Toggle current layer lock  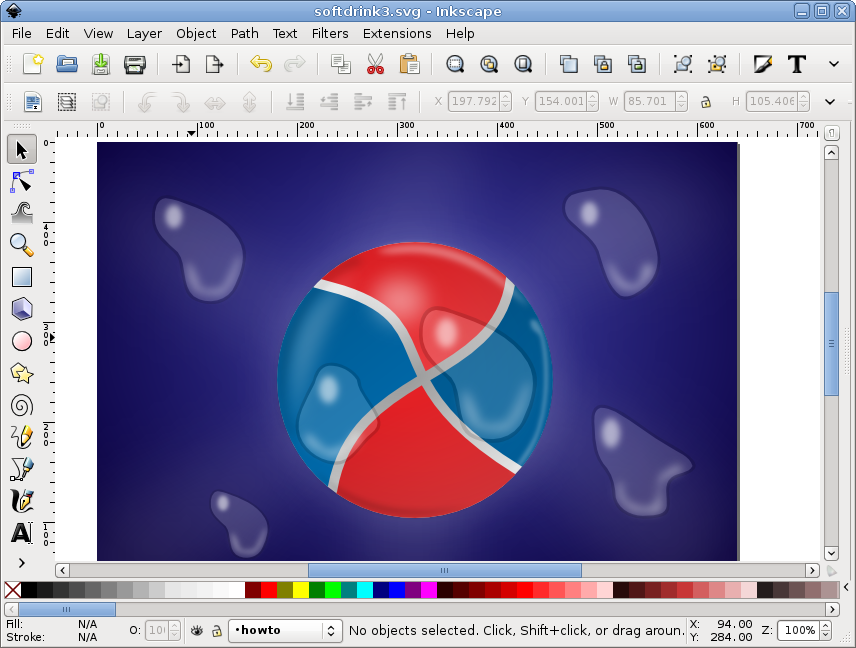coord(217,631)
